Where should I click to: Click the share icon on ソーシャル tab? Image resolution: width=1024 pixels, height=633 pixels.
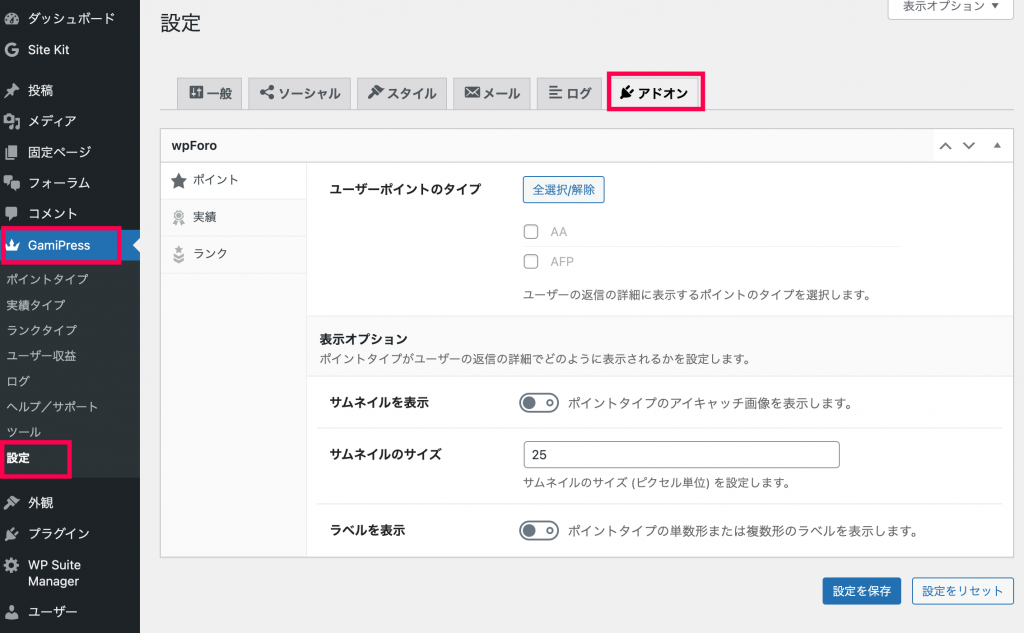pyautogui.click(x=266, y=92)
